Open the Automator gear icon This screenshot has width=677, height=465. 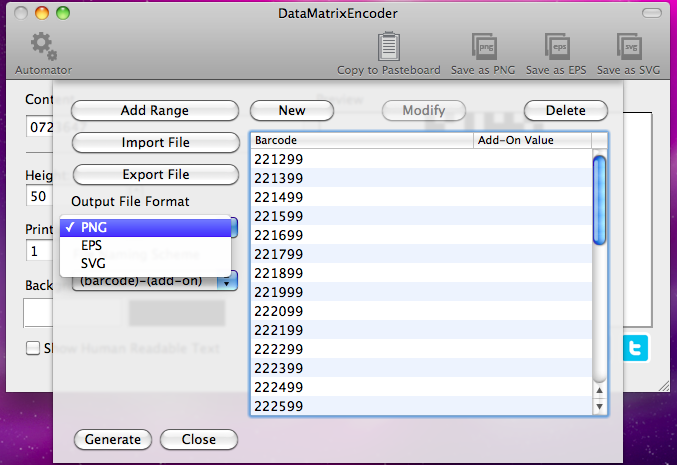pyautogui.click(x=44, y=46)
